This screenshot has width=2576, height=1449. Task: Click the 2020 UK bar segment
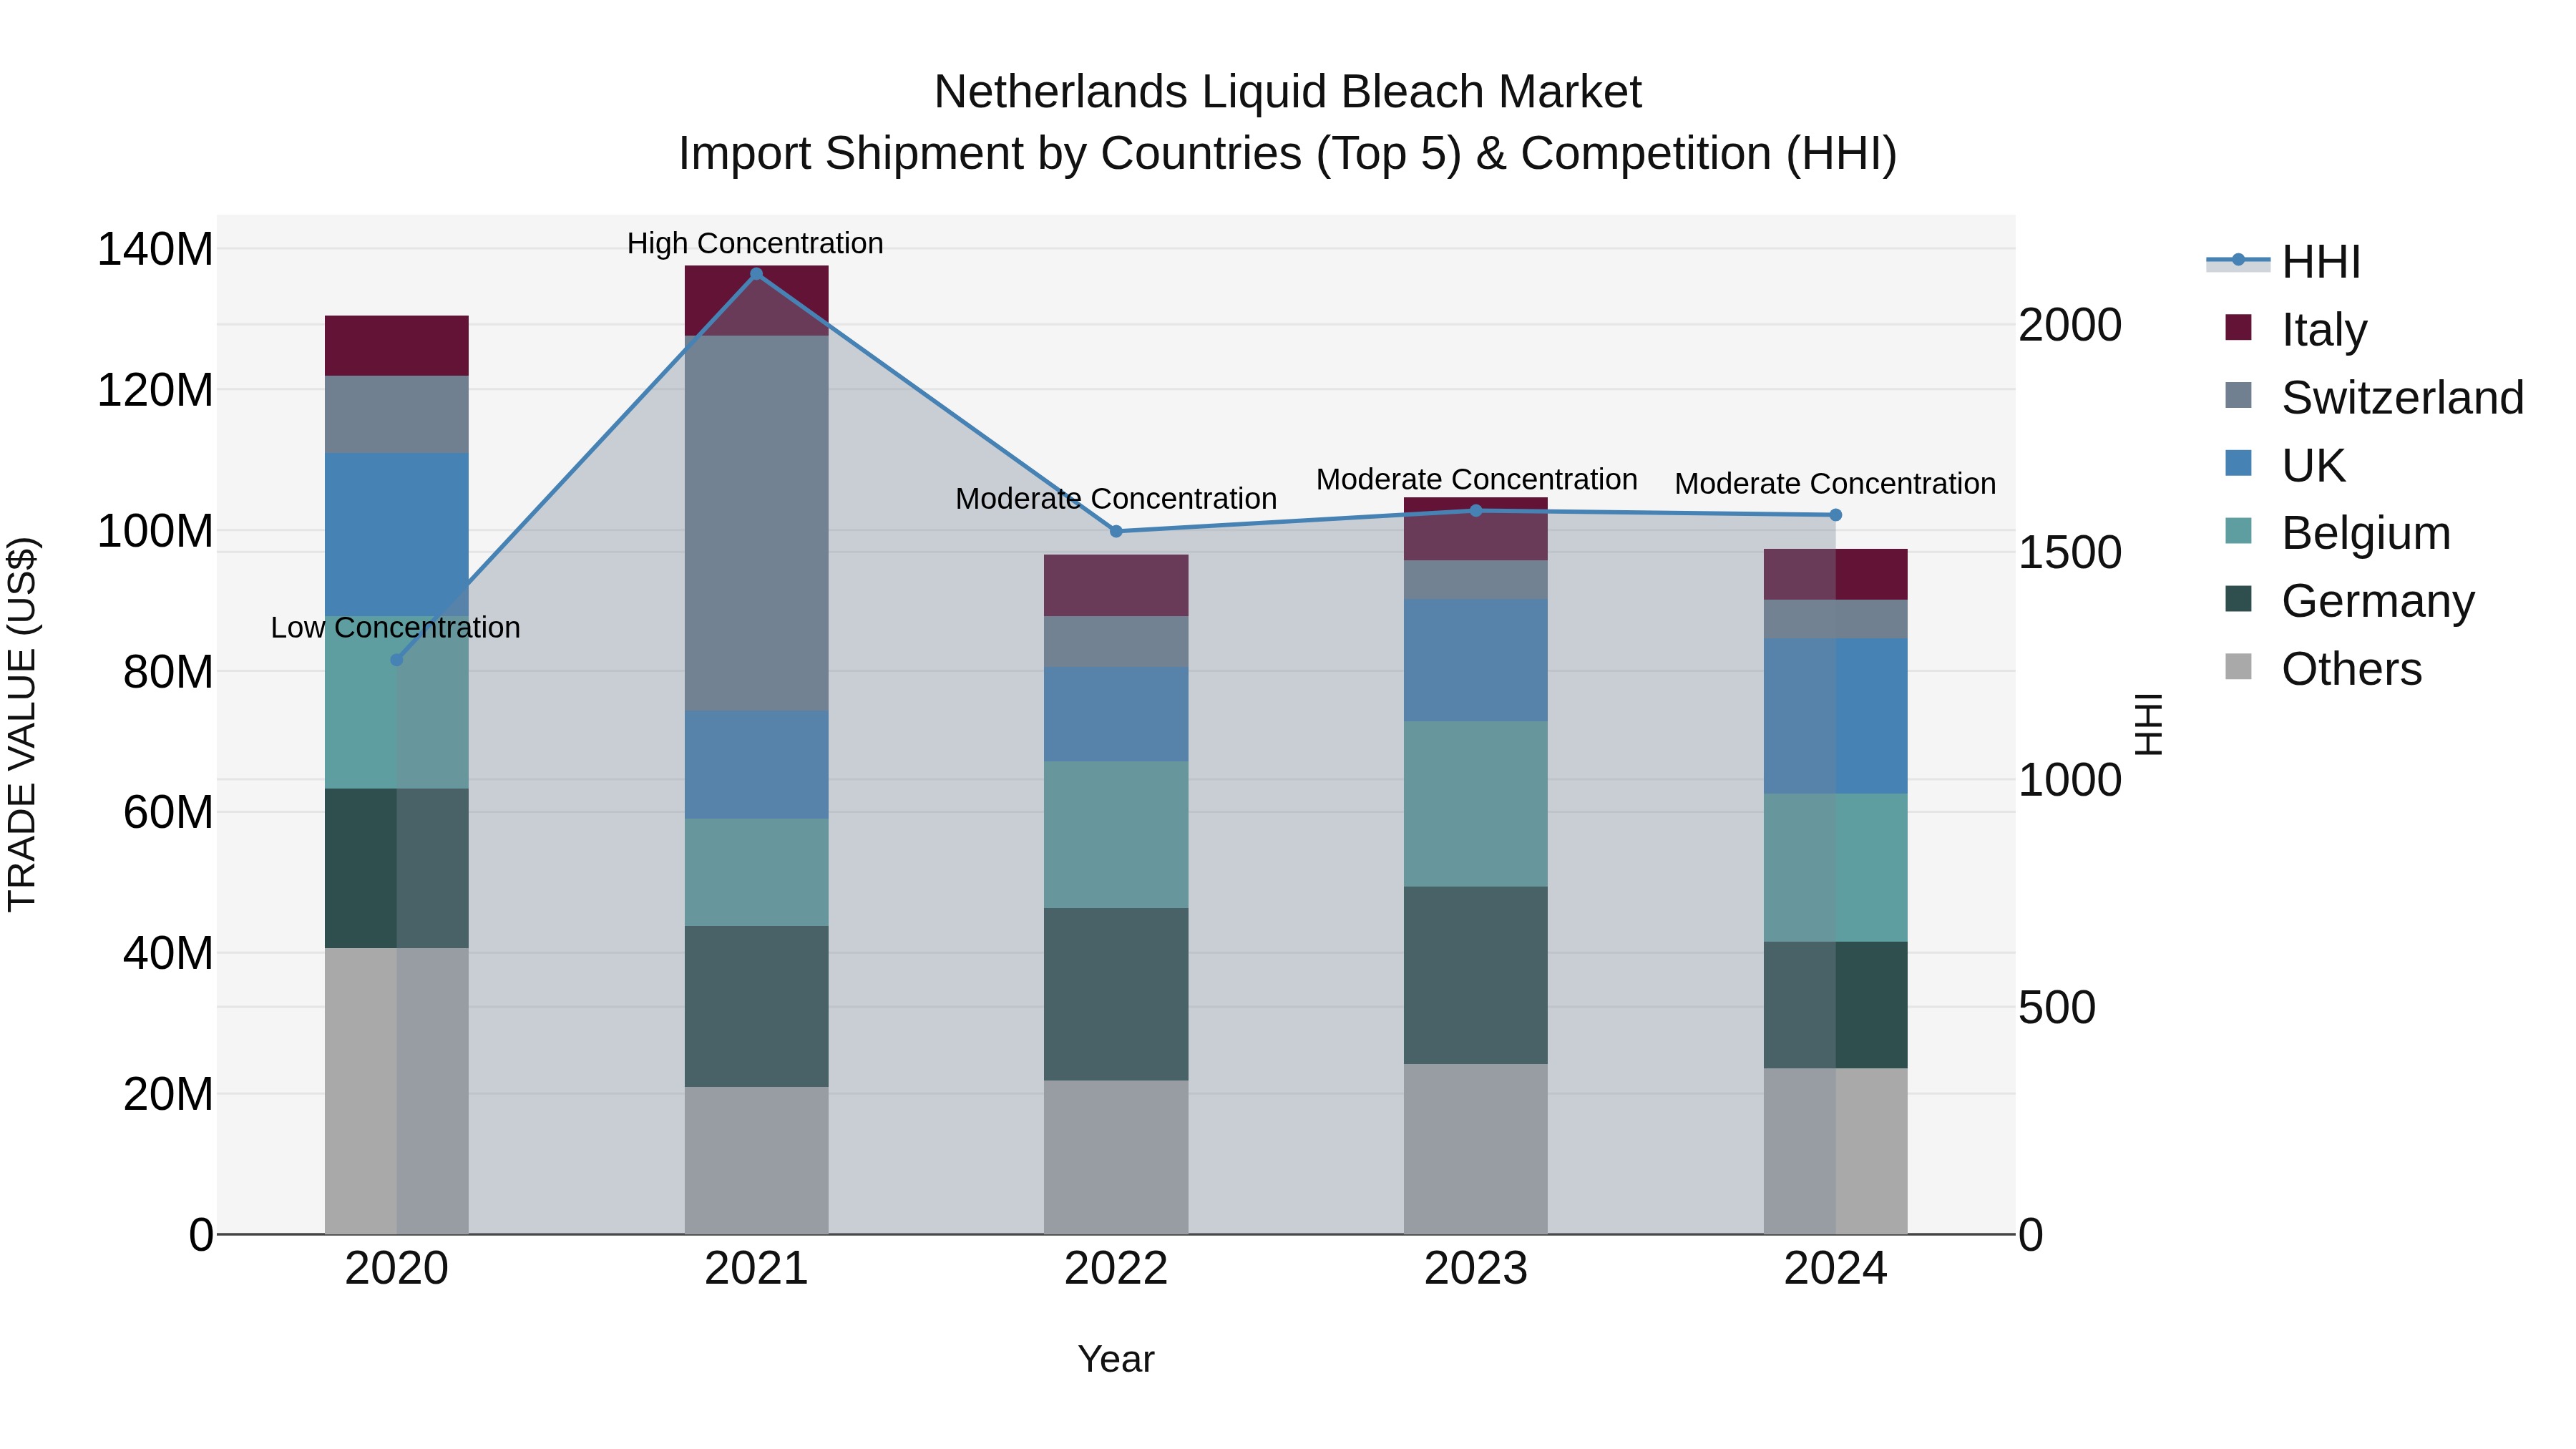point(396,535)
